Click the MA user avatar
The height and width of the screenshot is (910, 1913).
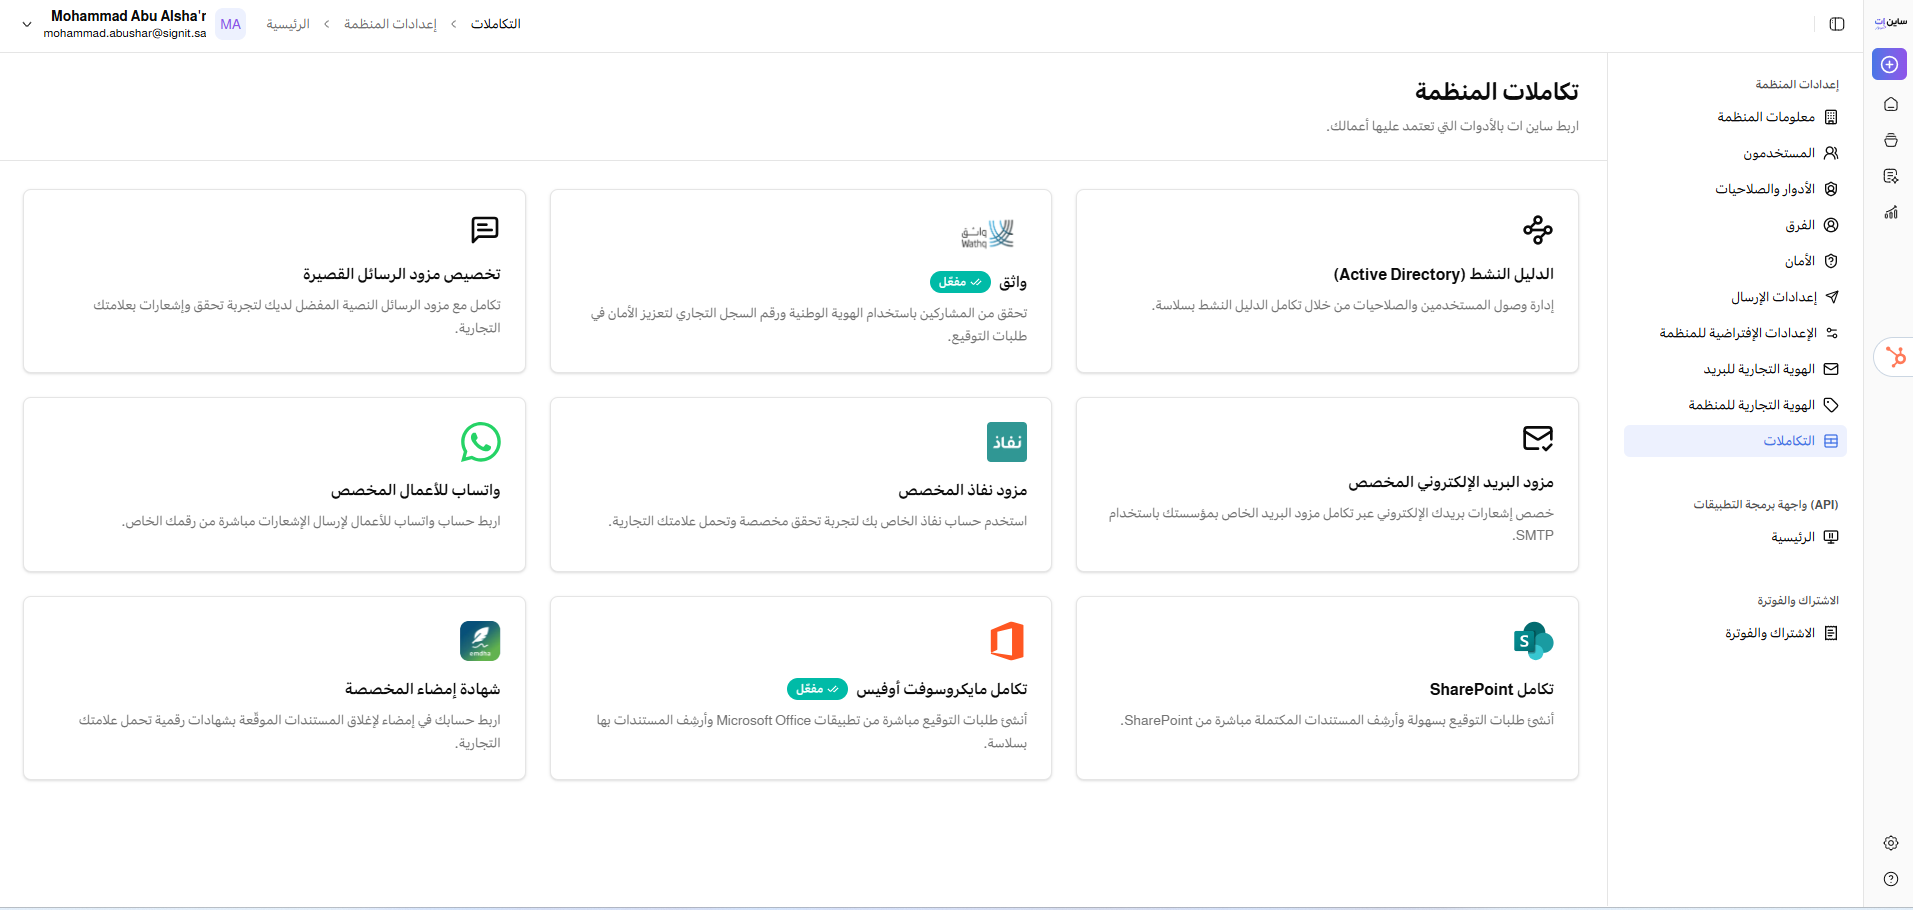[230, 24]
